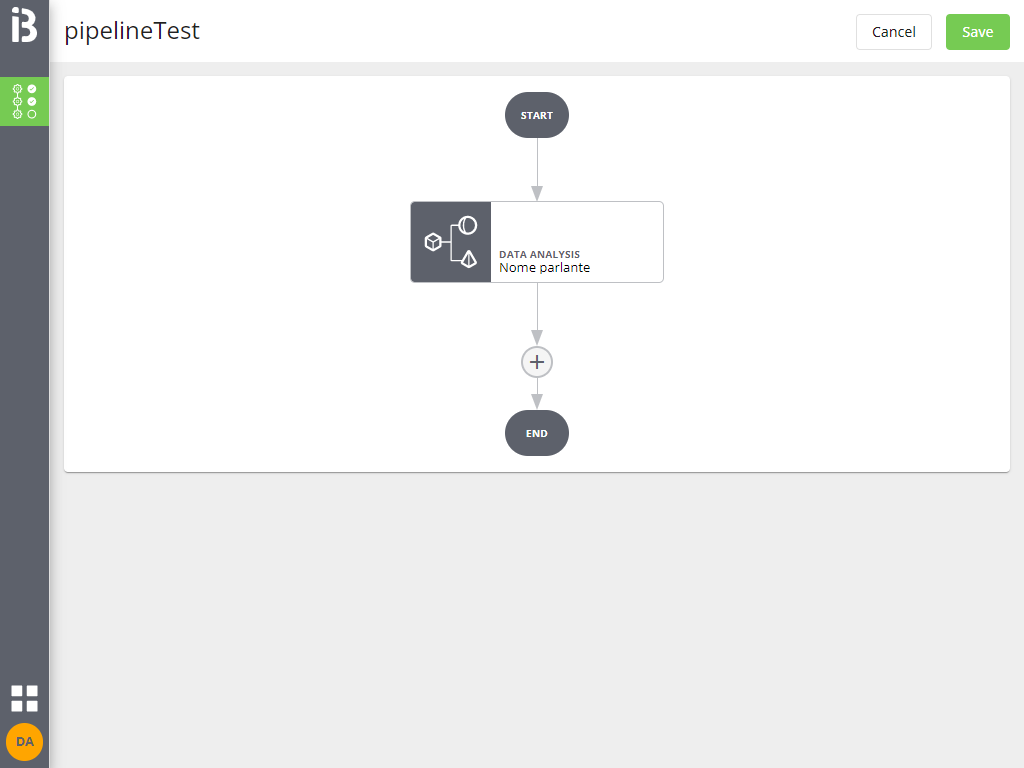Save the pipelineTest pipeline
1024x768 pixels.
(977, 31)
